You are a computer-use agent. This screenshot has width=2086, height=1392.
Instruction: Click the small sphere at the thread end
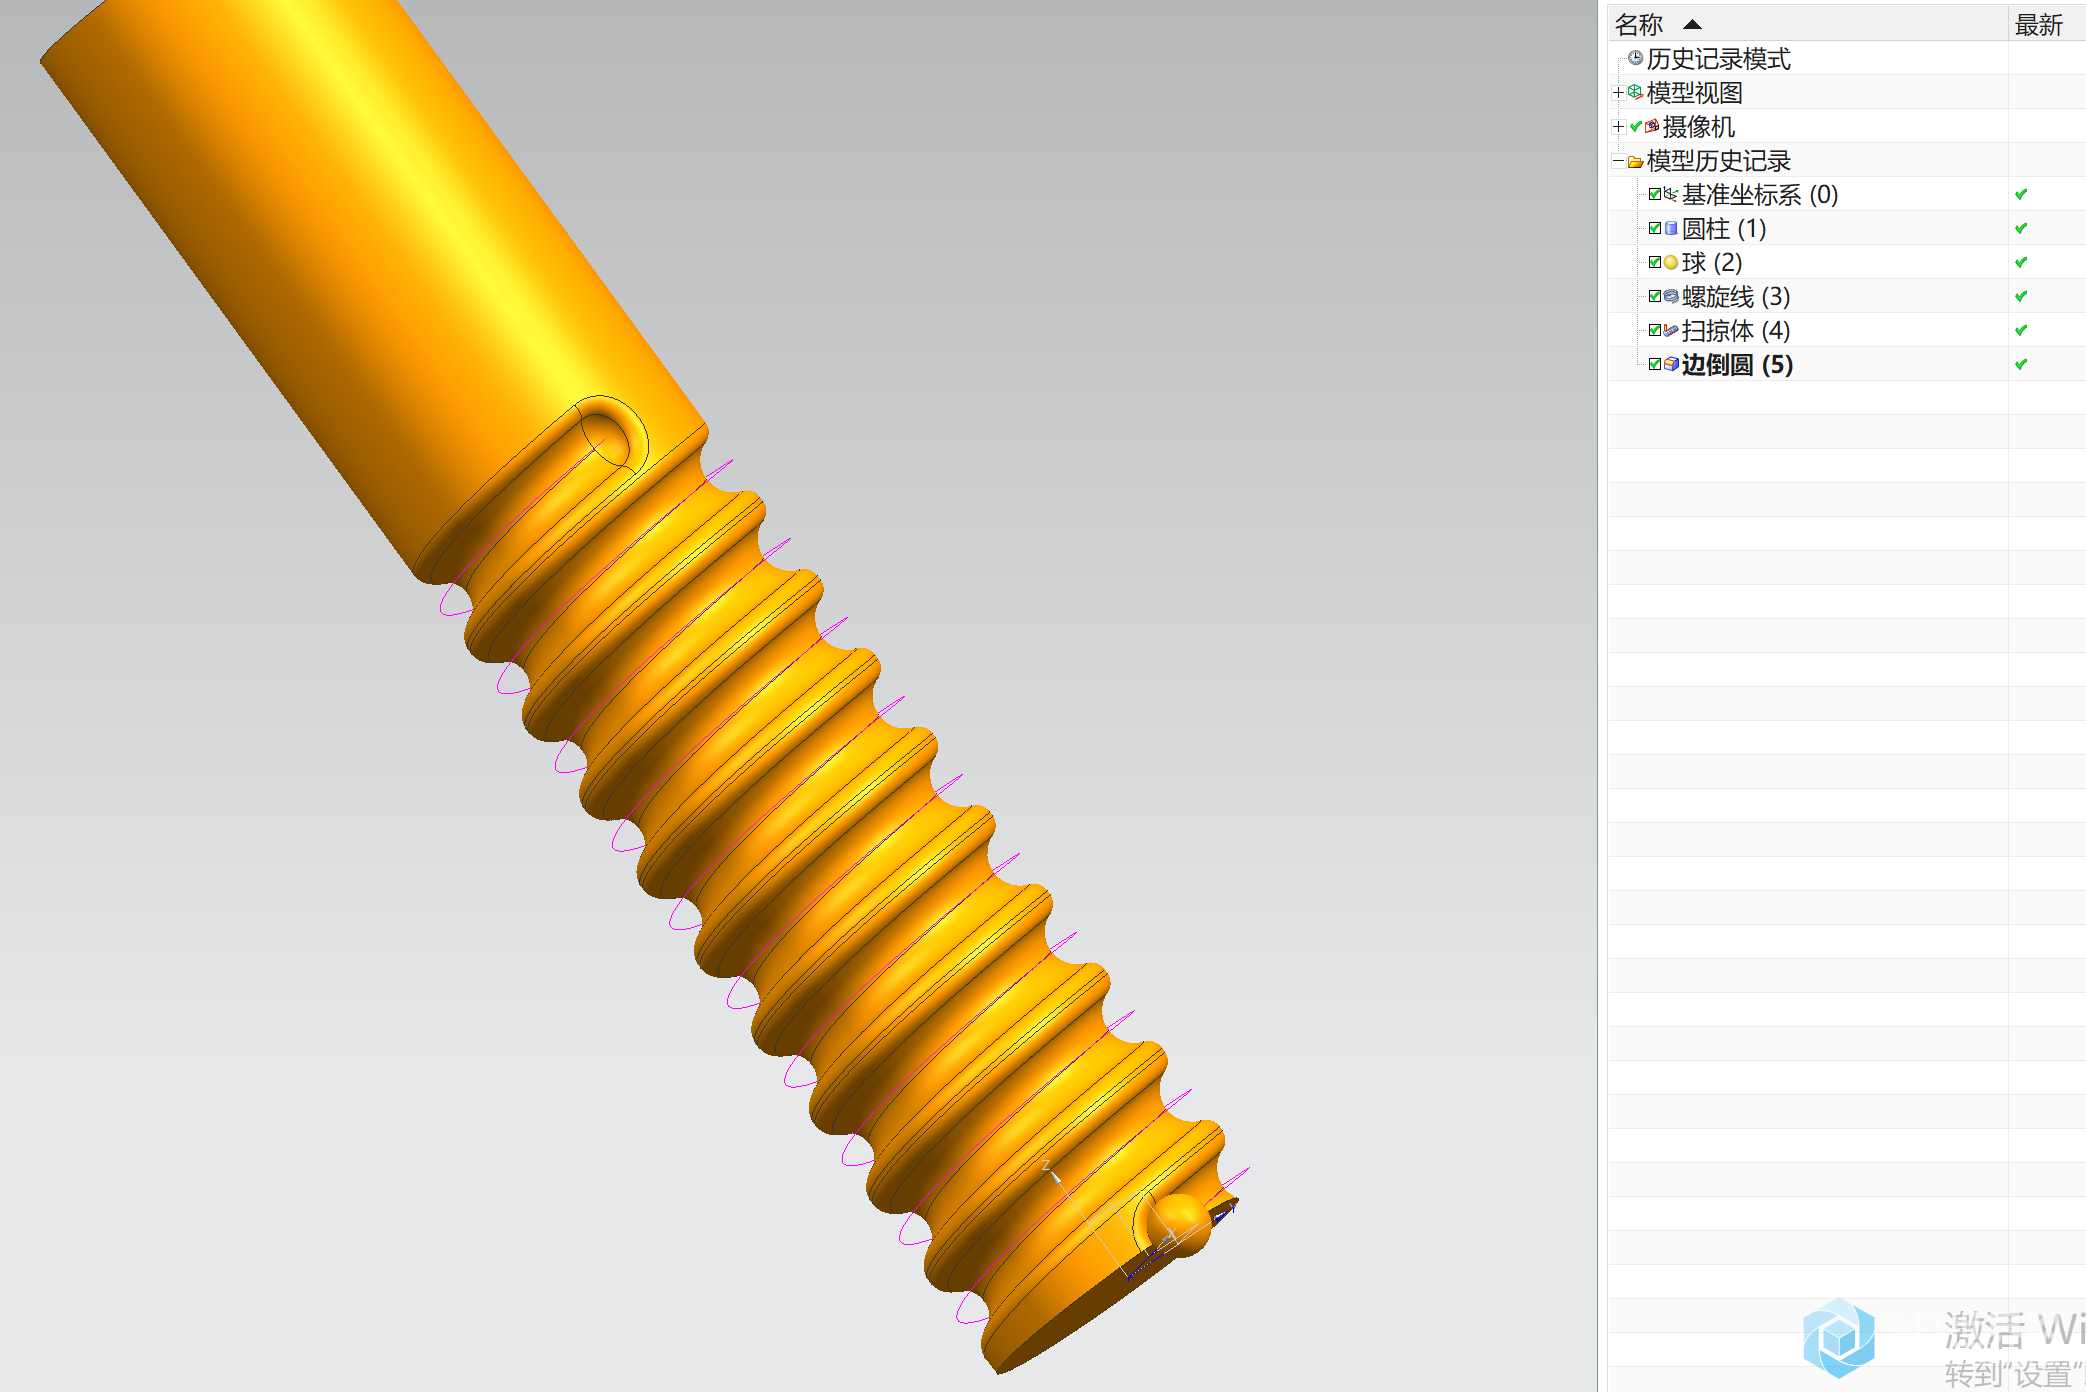pos(1180,1224)
